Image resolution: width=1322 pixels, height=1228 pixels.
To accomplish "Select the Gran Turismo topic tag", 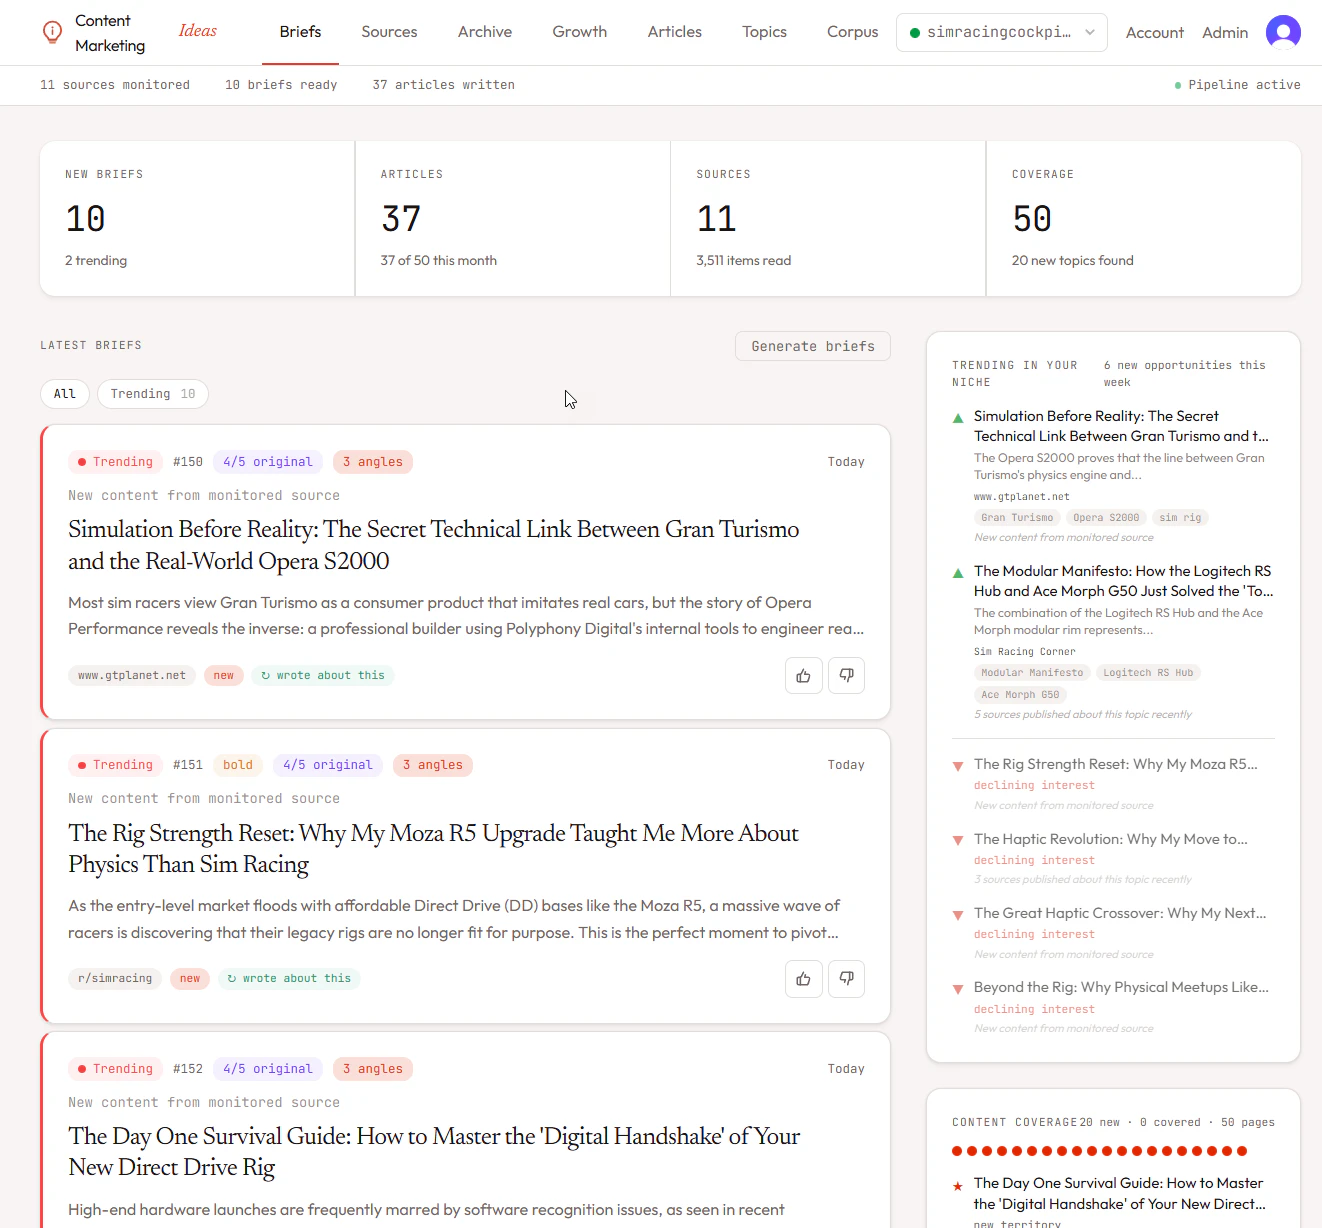I will coord(1016,517).
